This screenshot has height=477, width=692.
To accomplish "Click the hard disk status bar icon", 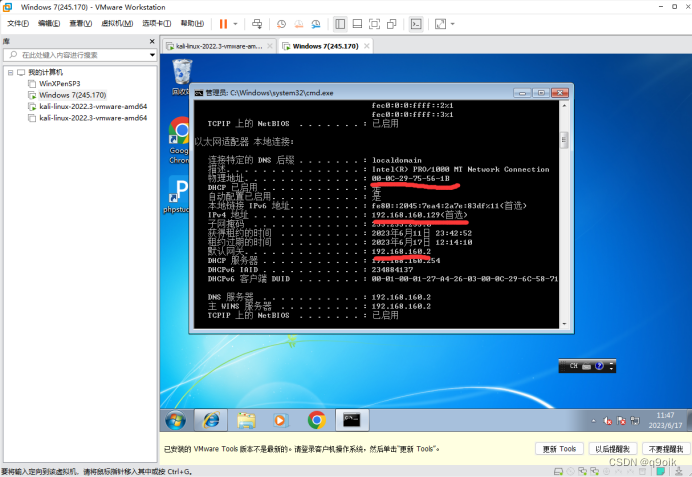I will click(x=558, y=471).
